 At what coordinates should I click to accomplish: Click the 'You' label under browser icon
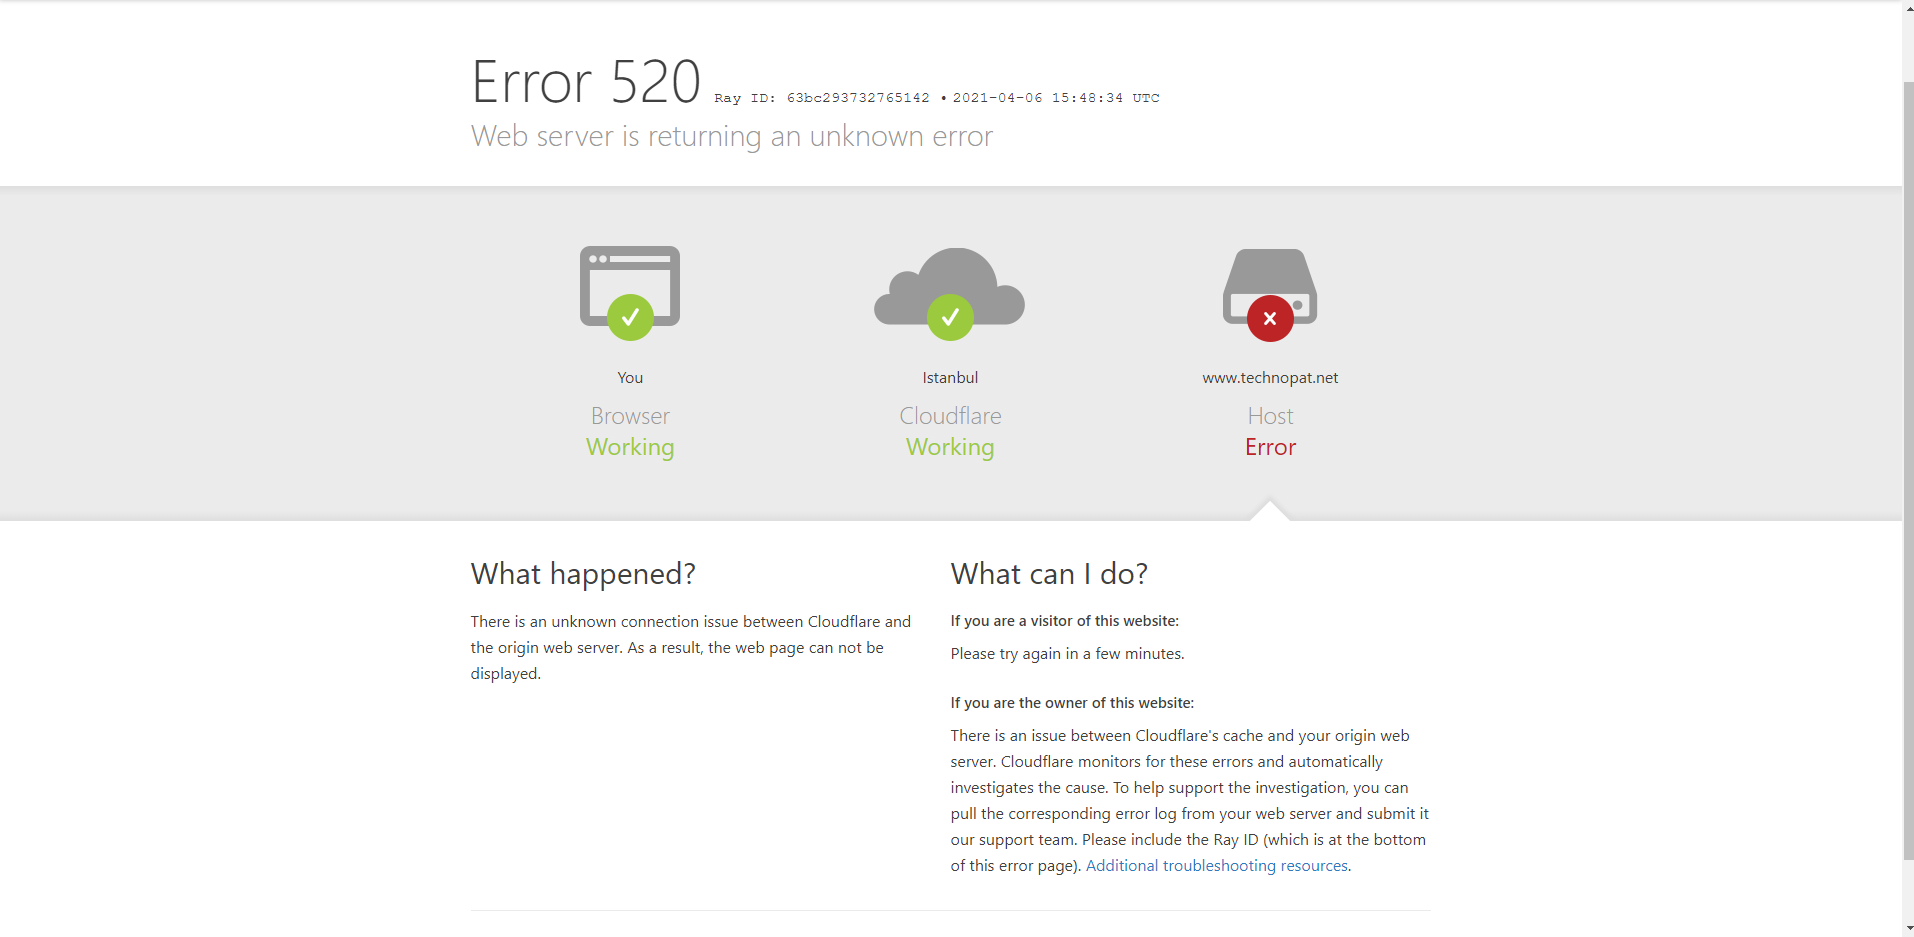[630, 378]
